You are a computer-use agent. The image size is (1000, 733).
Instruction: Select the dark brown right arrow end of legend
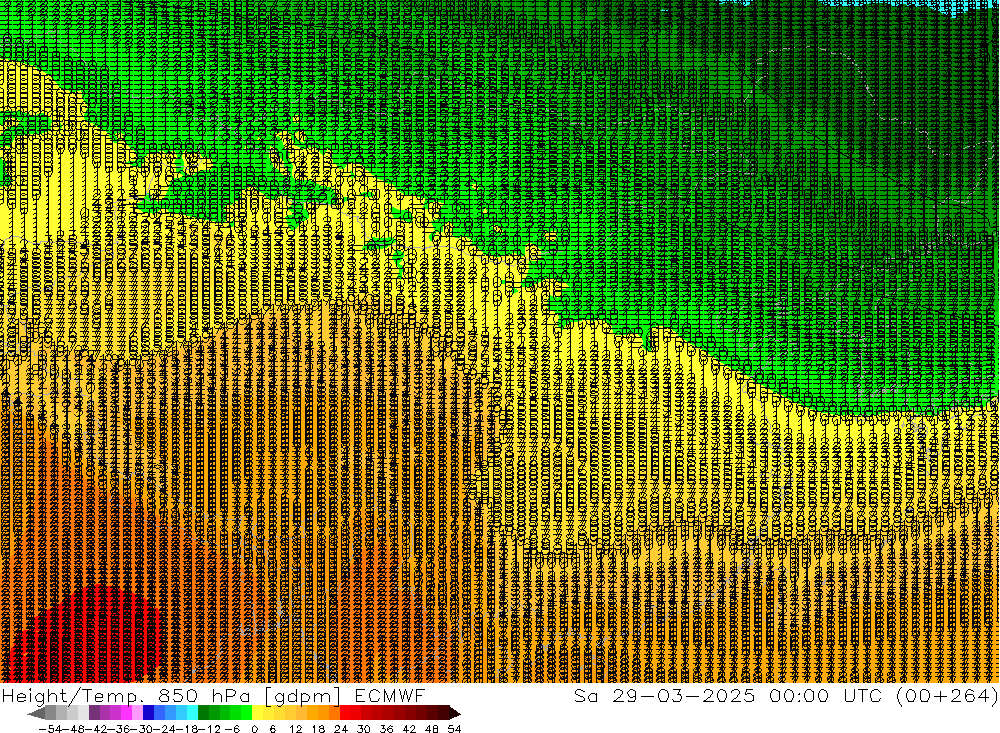tap(453, 713)
